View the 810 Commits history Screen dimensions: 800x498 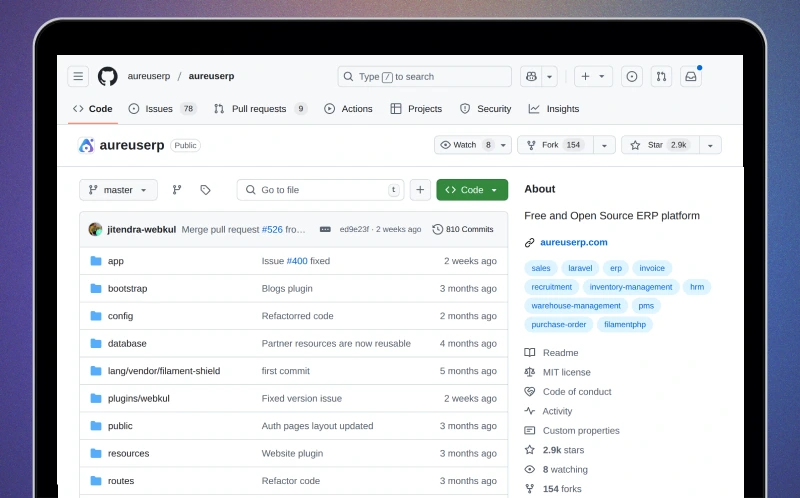click(463, 230)
